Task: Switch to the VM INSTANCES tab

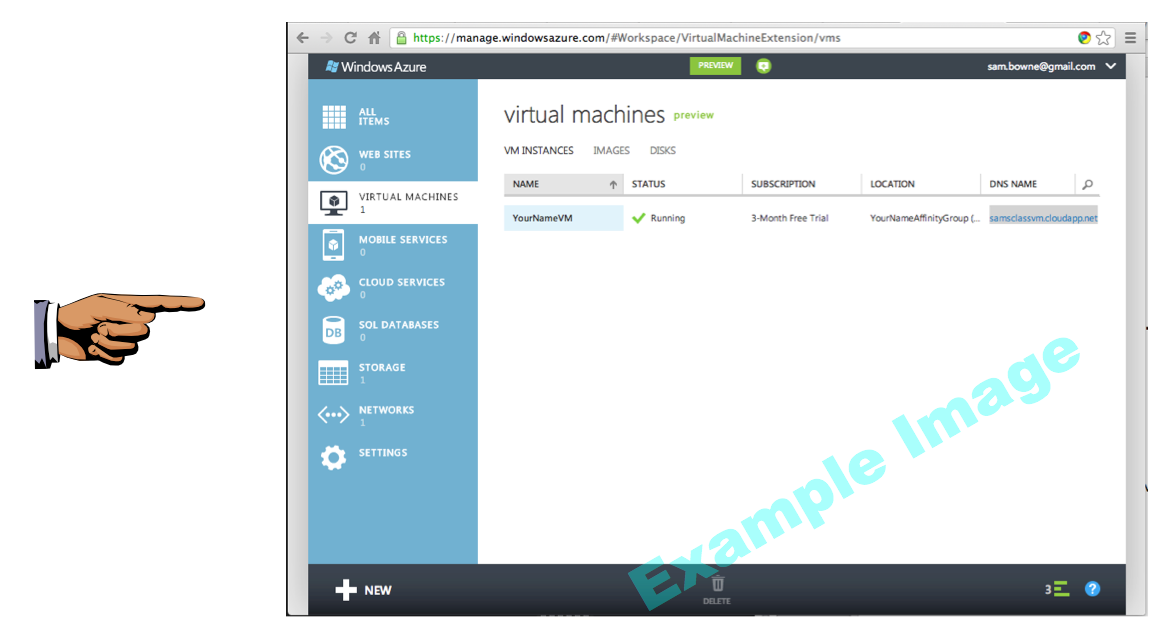Action: [x=538, y=150]
